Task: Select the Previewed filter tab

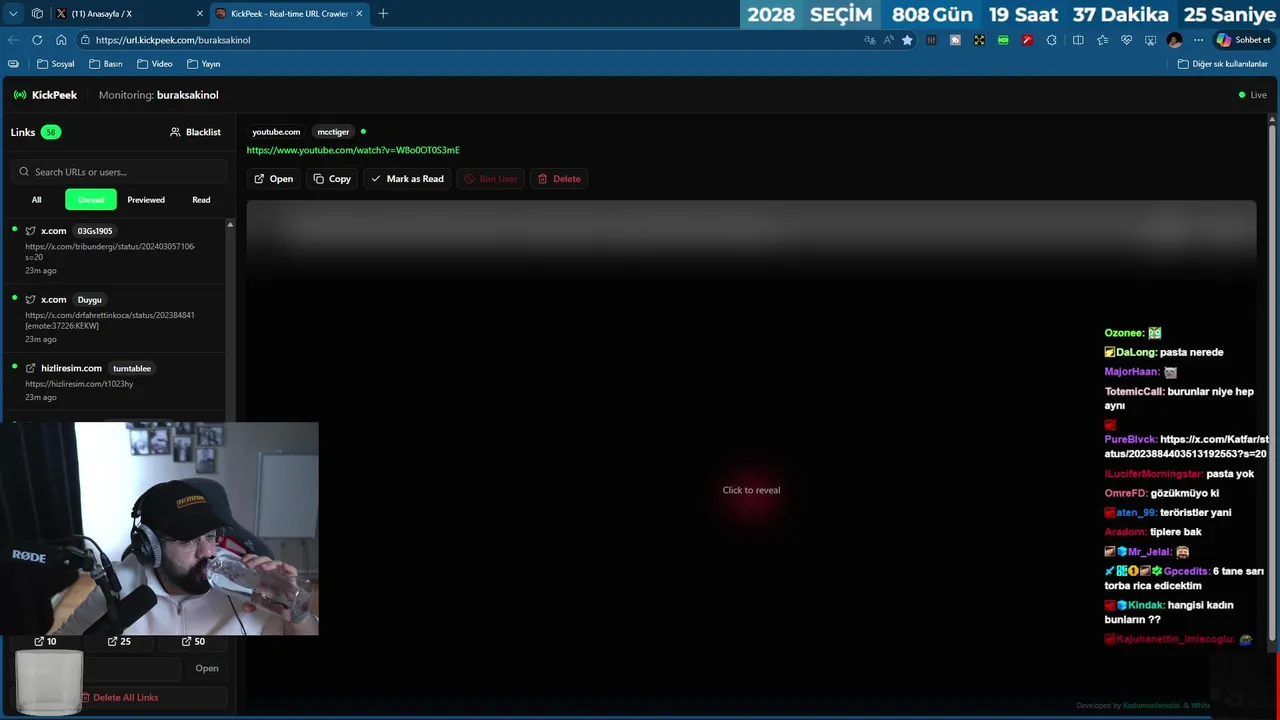Action: tap(146, 200)
